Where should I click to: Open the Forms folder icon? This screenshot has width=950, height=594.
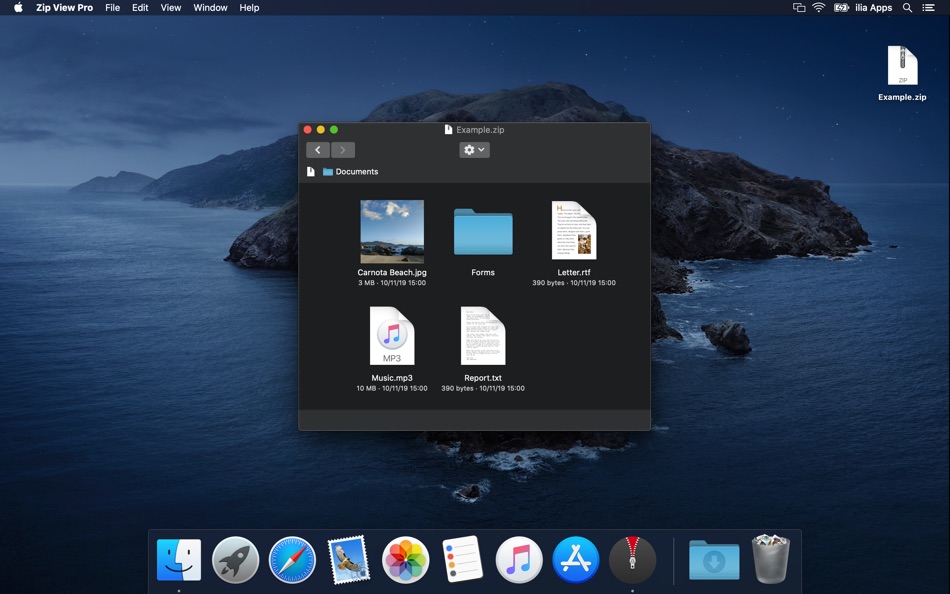click(x=483, y=231)
